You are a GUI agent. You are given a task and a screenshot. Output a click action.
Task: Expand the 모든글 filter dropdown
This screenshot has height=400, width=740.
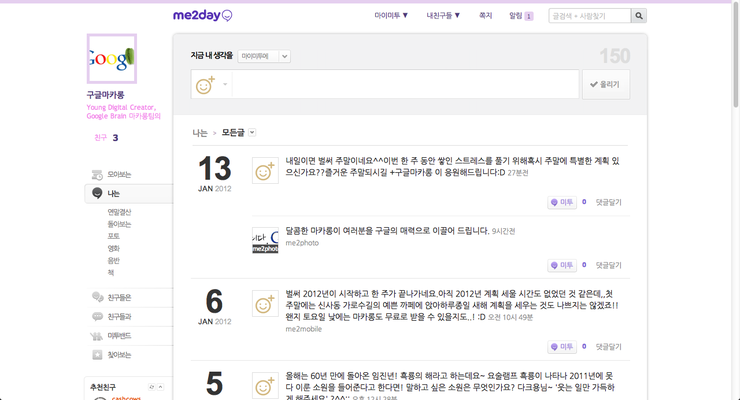[x=252, y=132]
